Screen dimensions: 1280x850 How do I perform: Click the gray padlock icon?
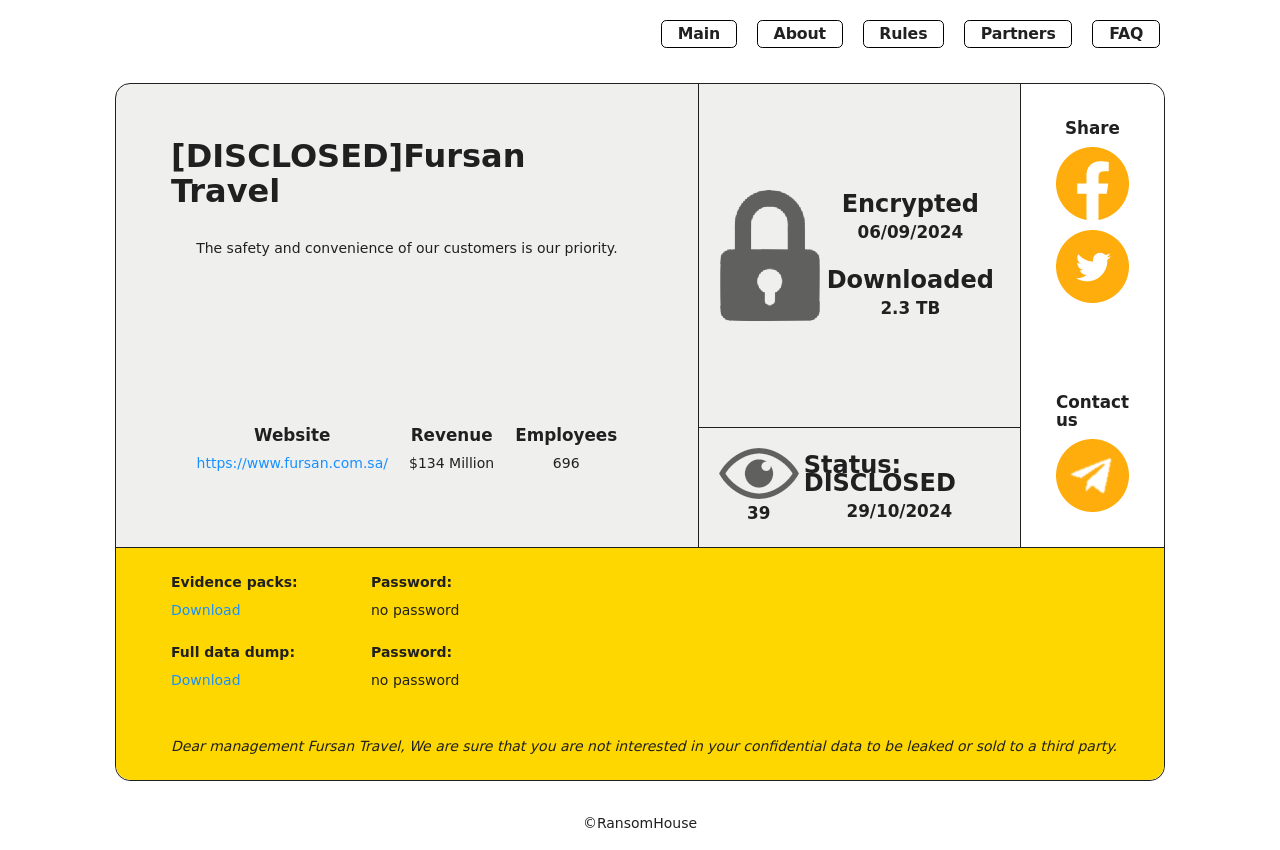(769, 256)
